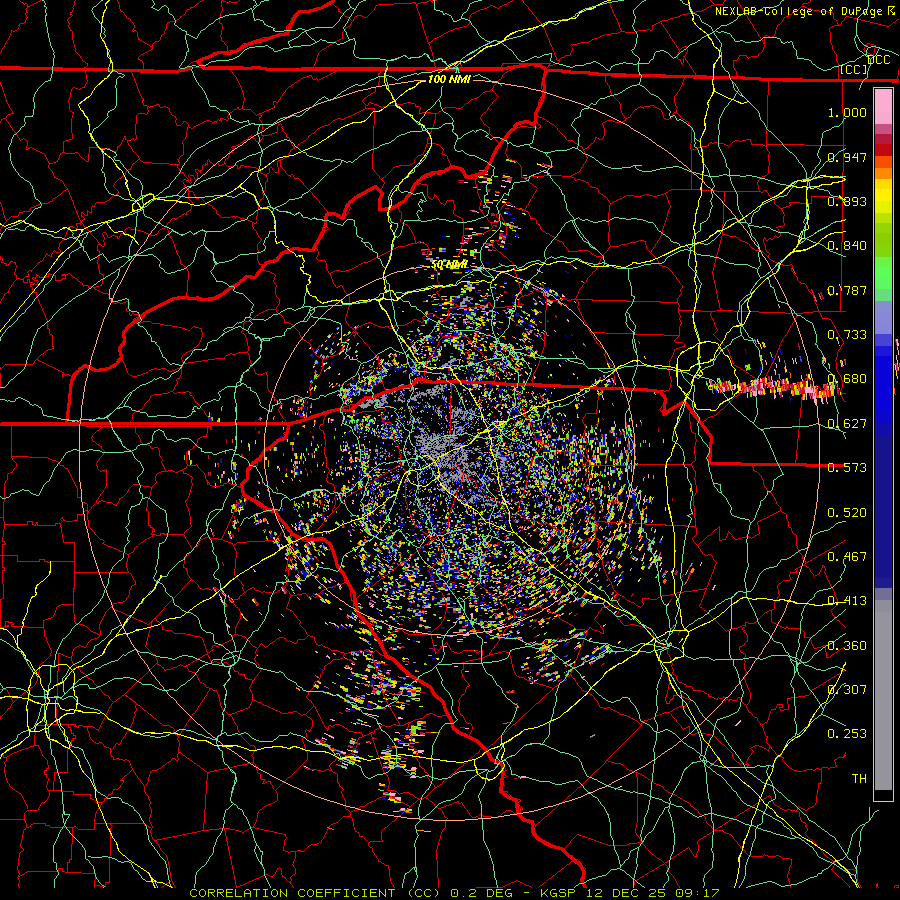Screen dimensions: 900x900
Task: Click the 0.307 legend value
Action: click(x=847, y=689)
